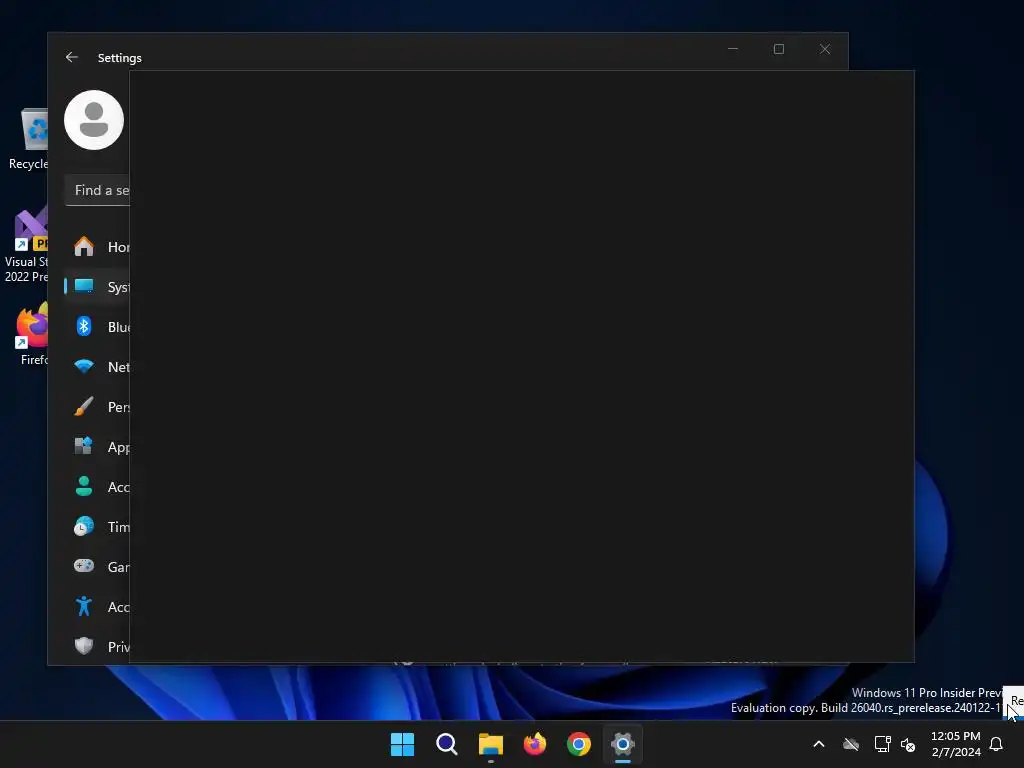Launch Firefox from the taskbar
The width and height of the screenshot is (1024, 768).
pyautogui.click(x=535, y=744)
